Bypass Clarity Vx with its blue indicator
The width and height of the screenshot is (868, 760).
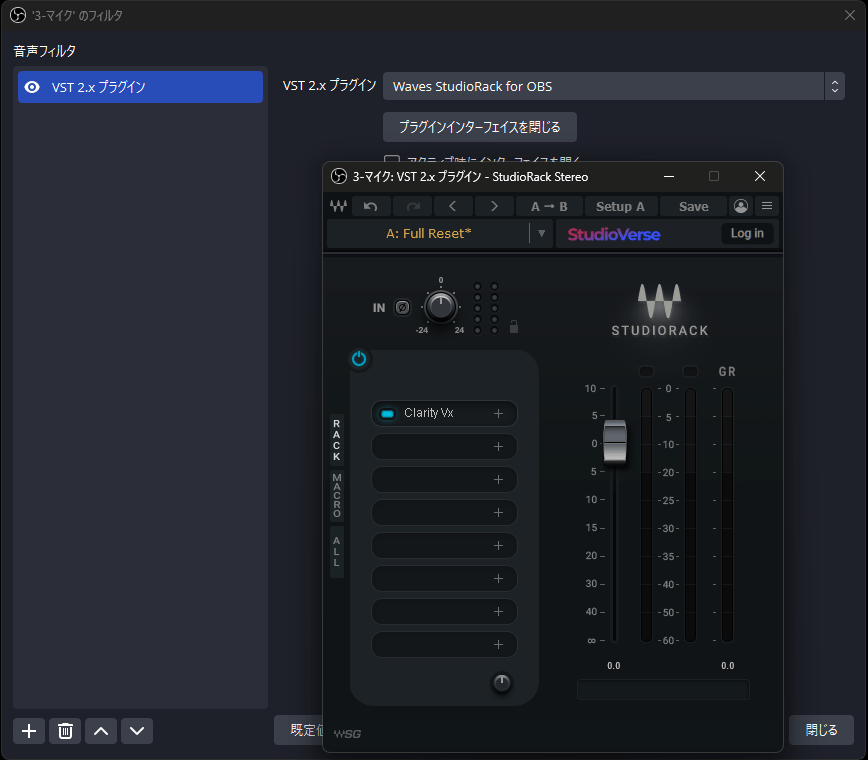(x=388, y=413)
